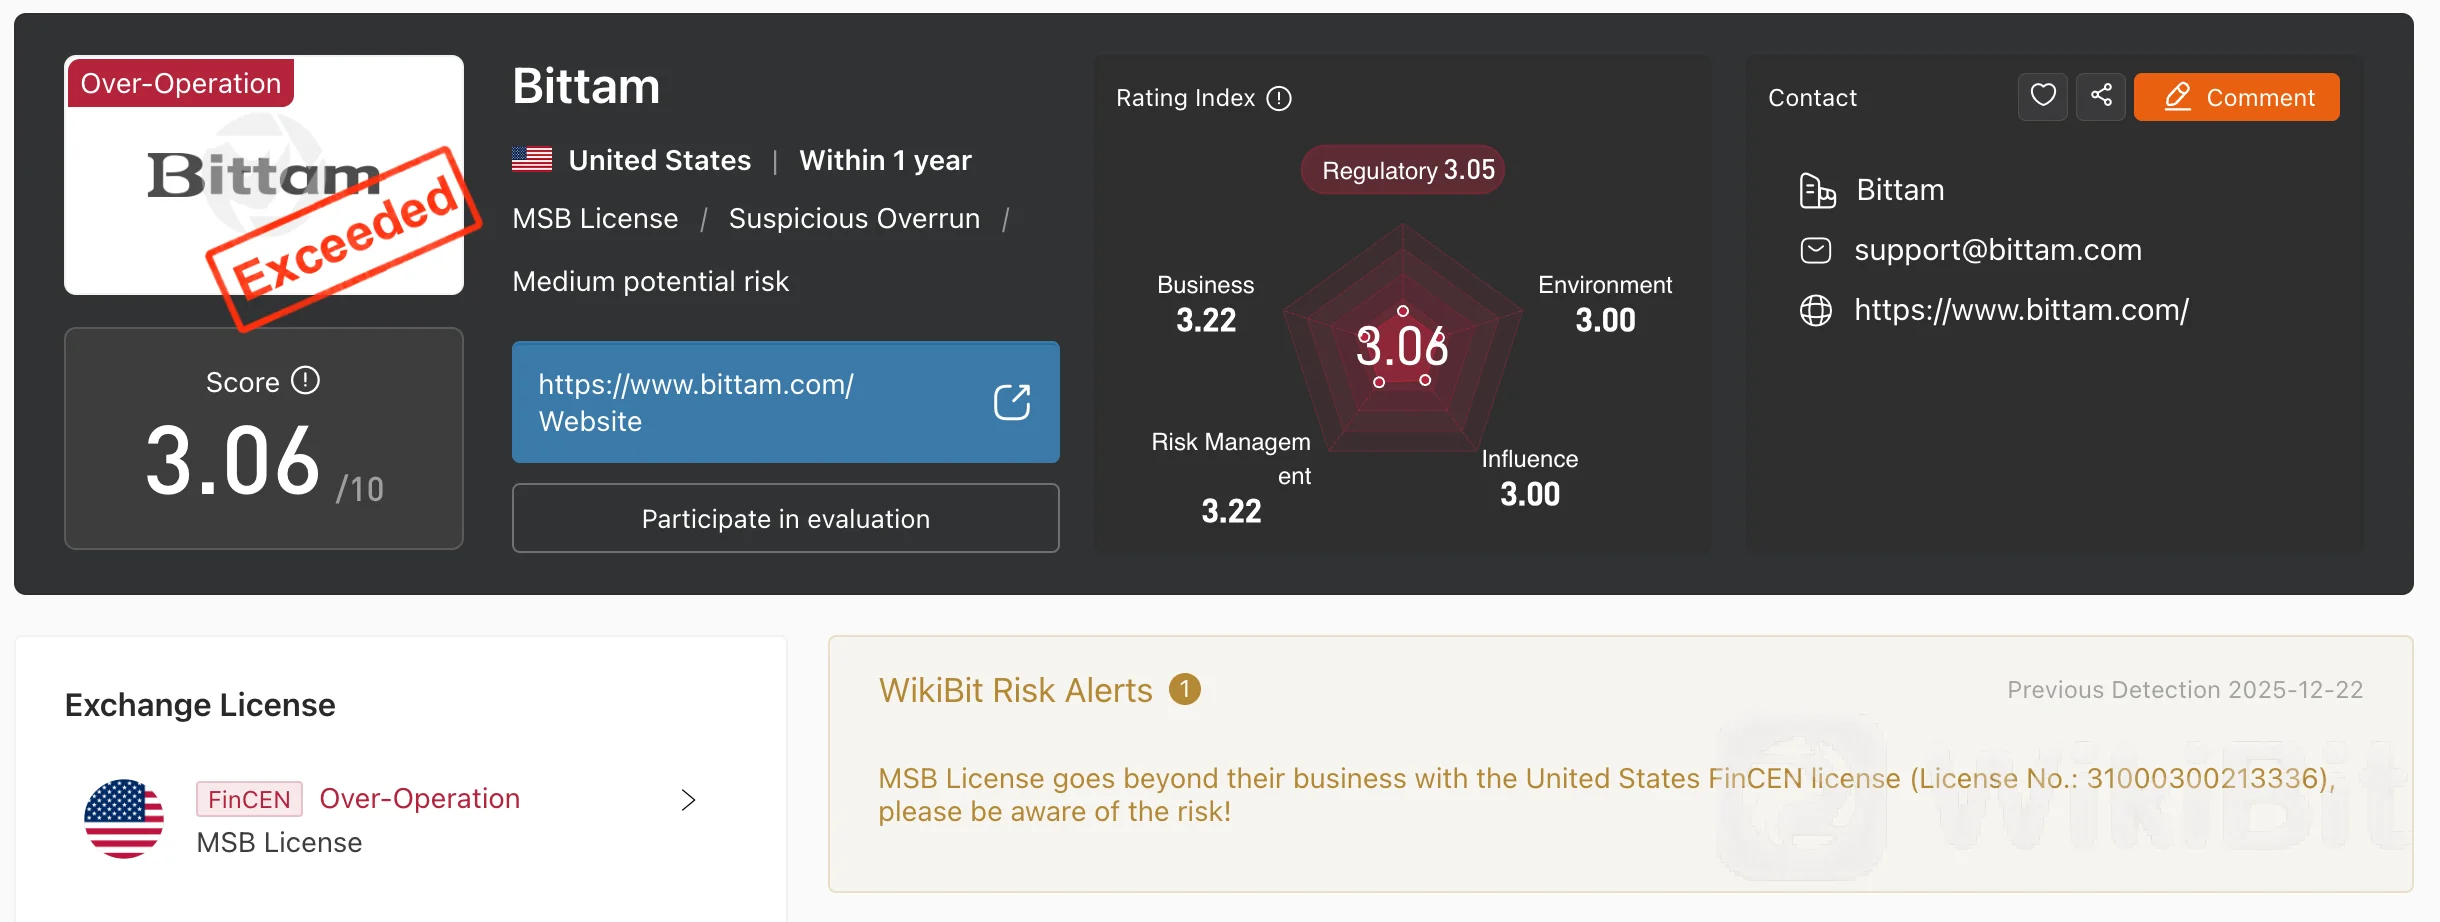The image size is (2440, 922).
Task: Click the external link icon on Website button
Action: (x=1012, y=402)
